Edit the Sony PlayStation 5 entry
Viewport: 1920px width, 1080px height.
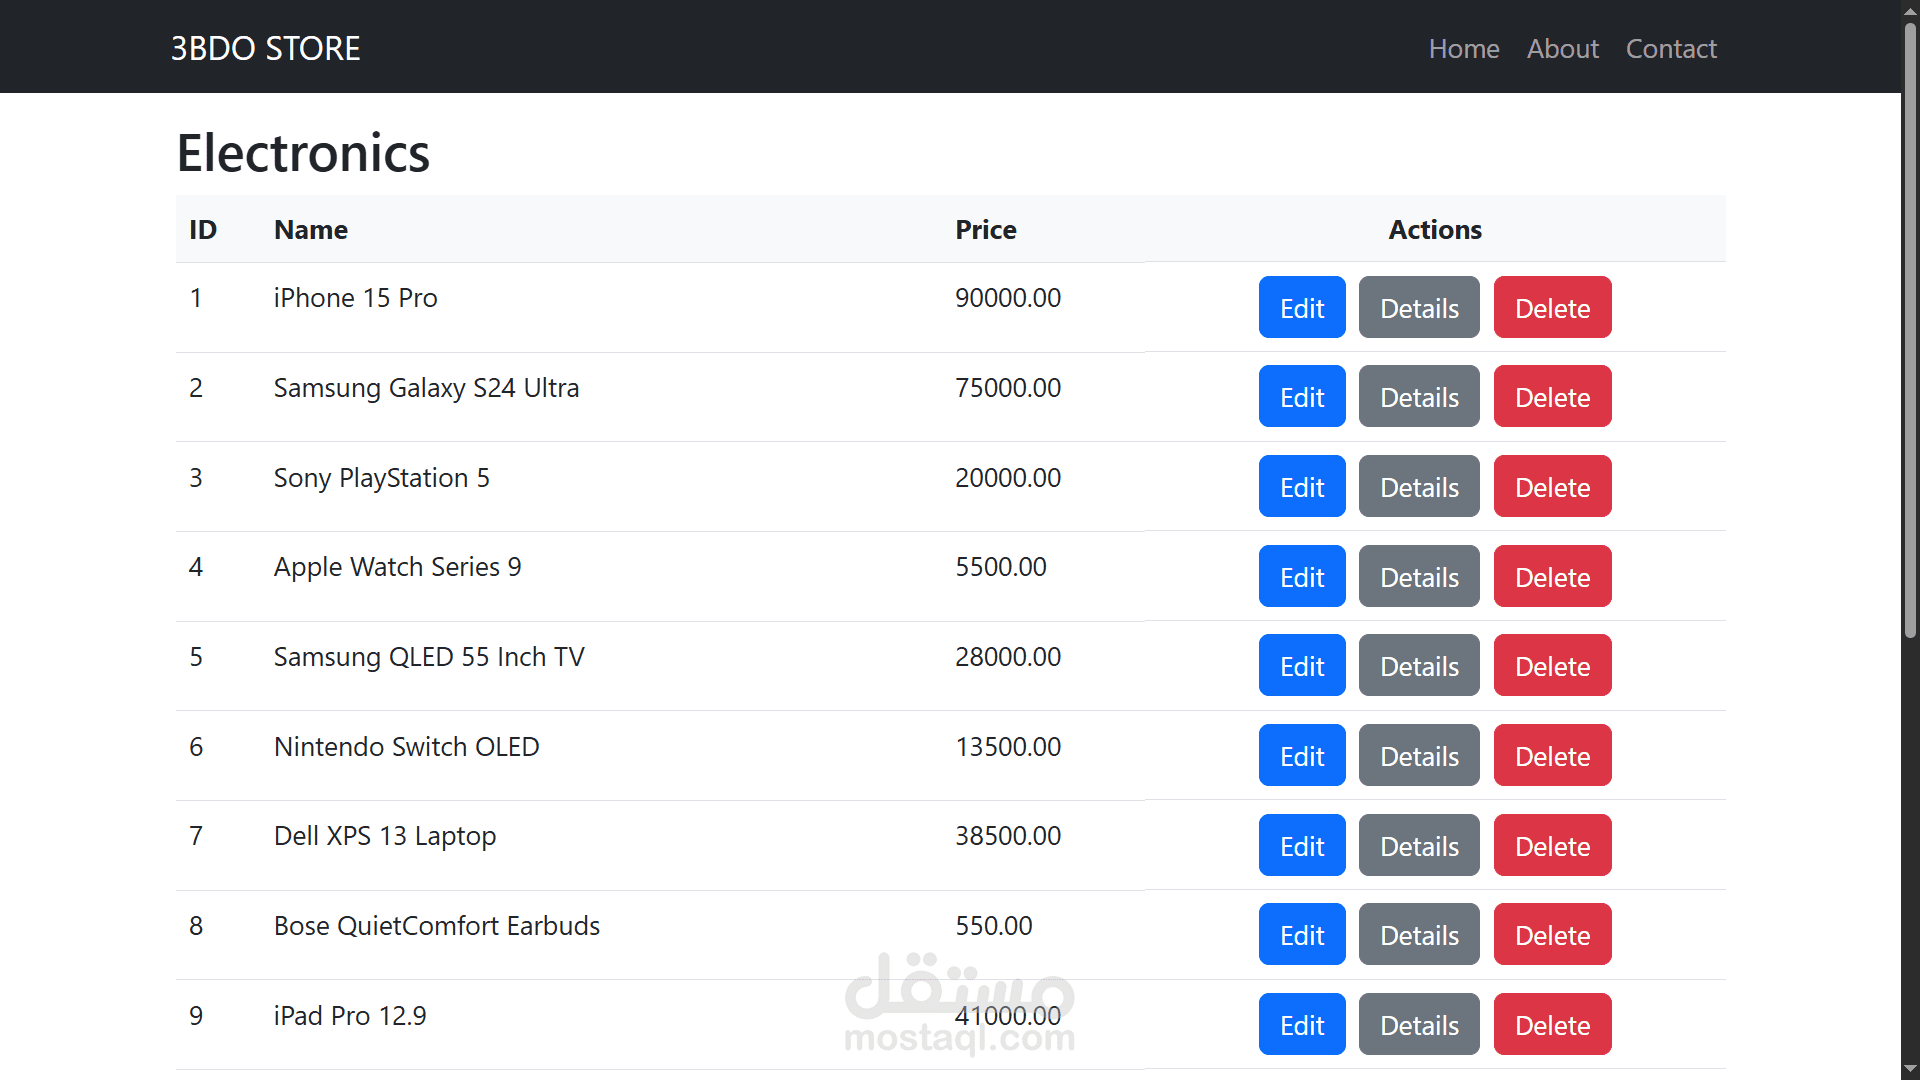(x=1302, y=486)
